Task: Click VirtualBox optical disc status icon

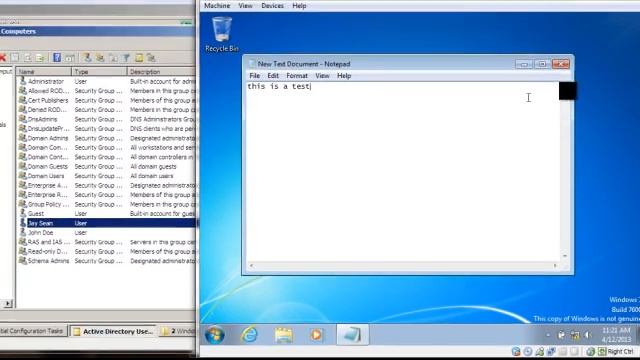Action: pyautogui.click(x=528, y=351)
